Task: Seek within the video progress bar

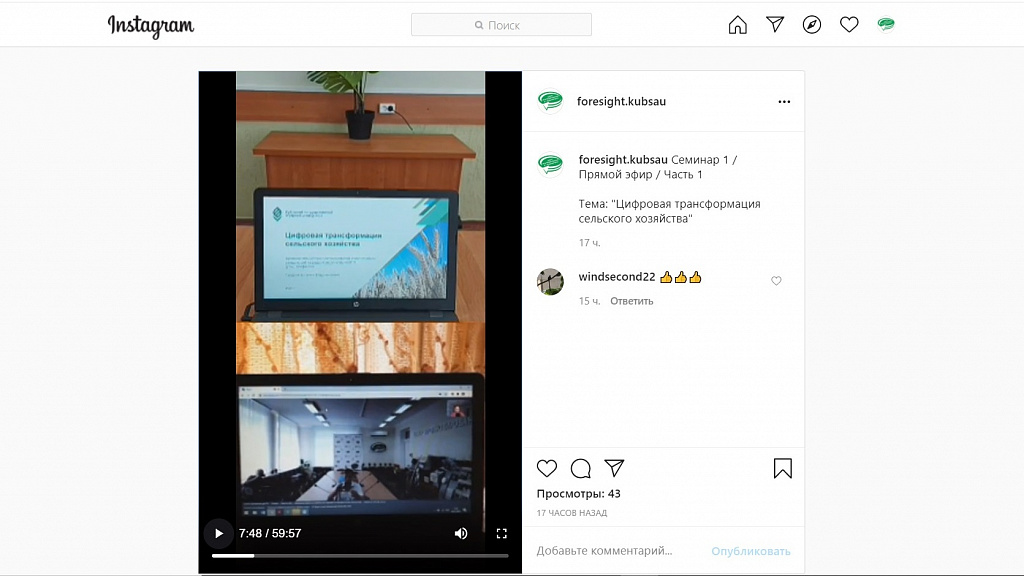Action: (360, 556)
